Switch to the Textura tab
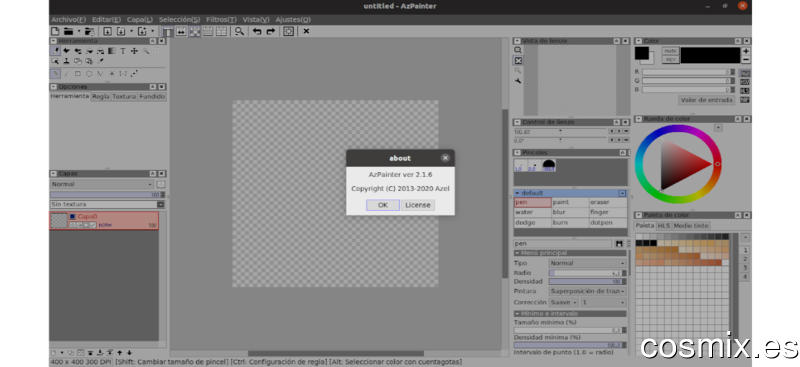This screenshot has height=367, width=800. tap(124, 96)
